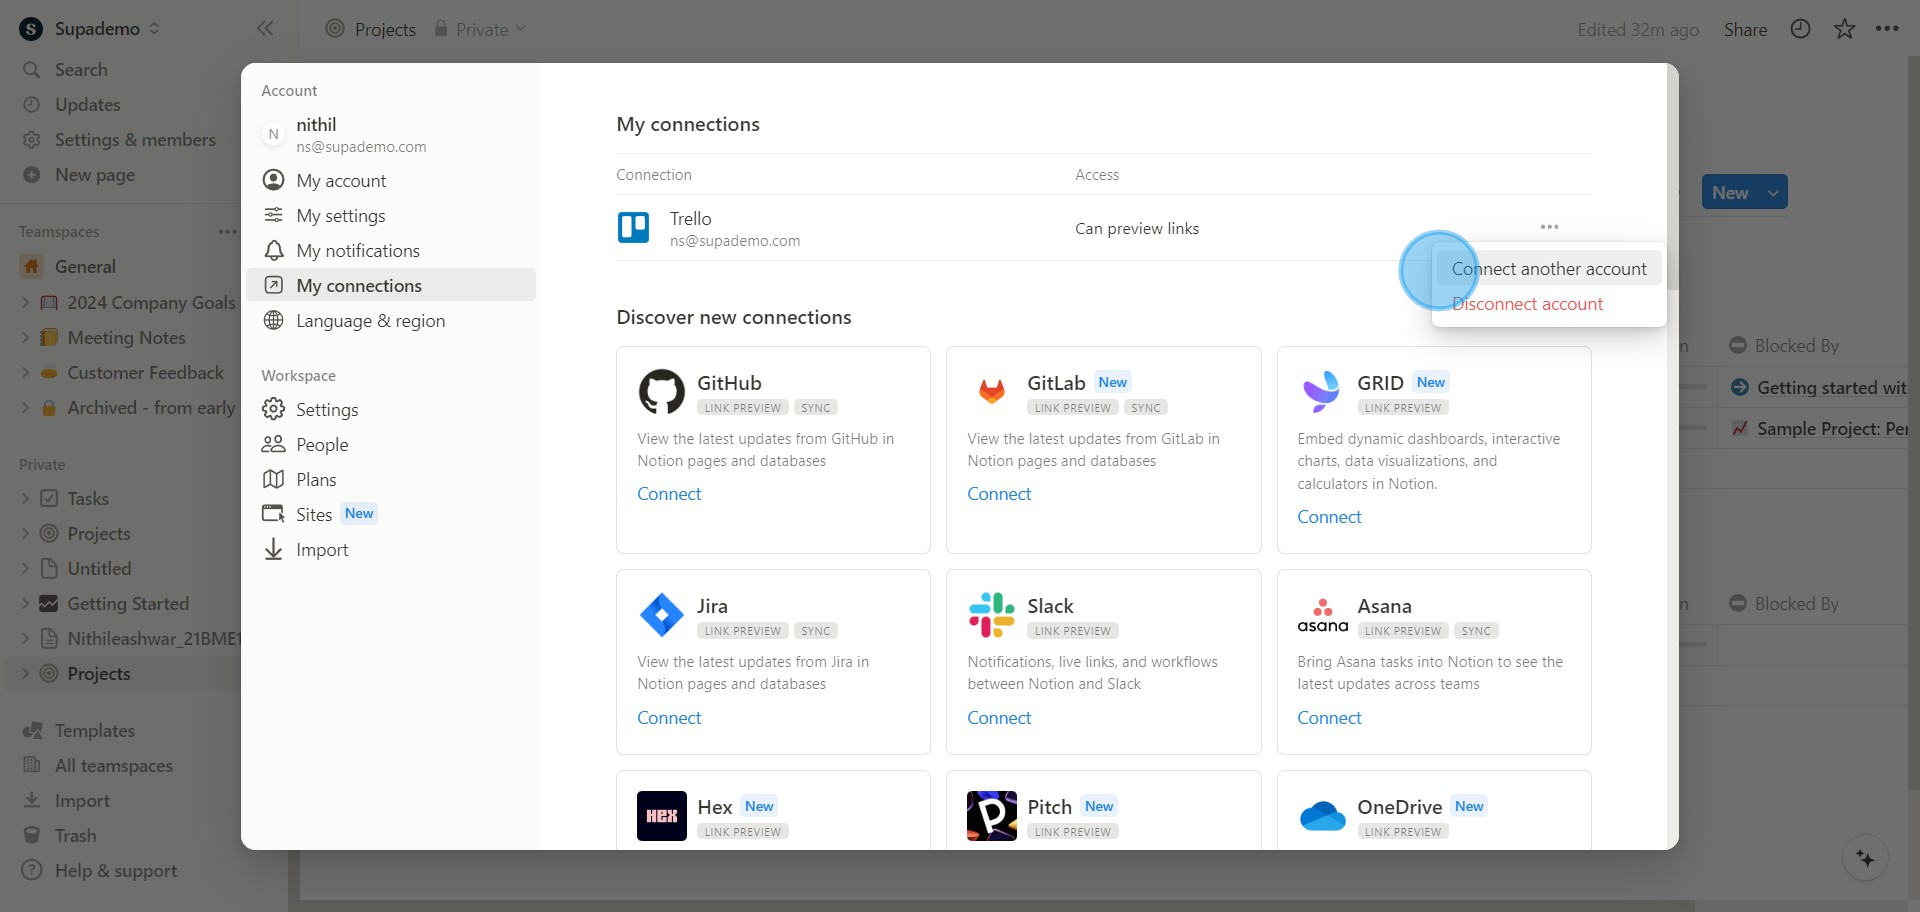Open page history clock icon
Image resolution: width=1920 pixels, height=912 pixels.
point(1800,29)
